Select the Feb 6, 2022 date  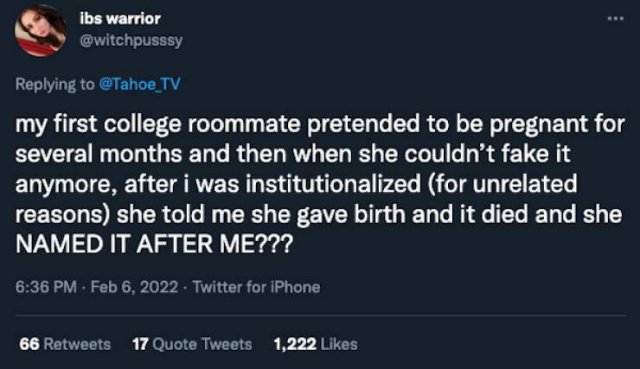tap(134, 287)
